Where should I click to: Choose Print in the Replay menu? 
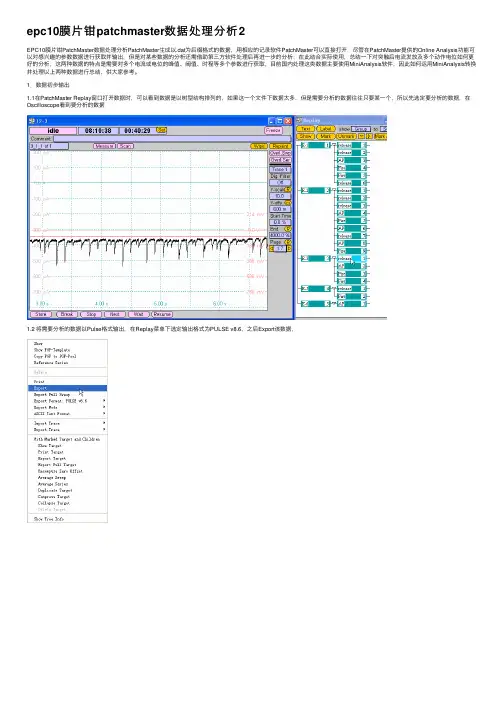point(67,382)
